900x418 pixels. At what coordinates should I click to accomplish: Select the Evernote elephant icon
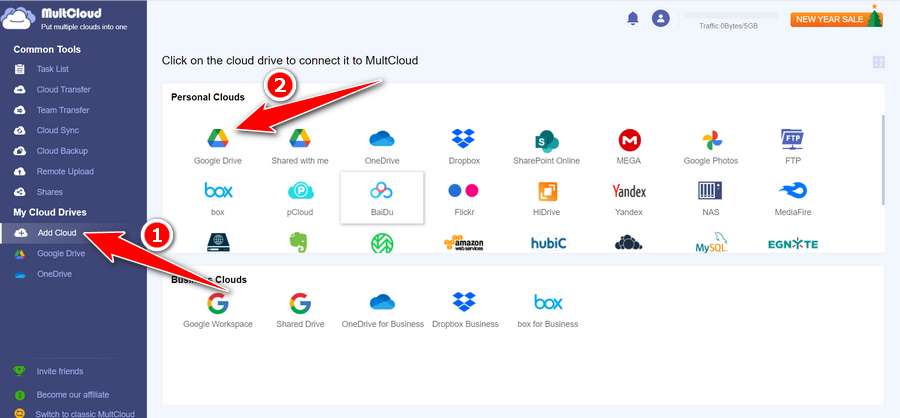point(299,243)
